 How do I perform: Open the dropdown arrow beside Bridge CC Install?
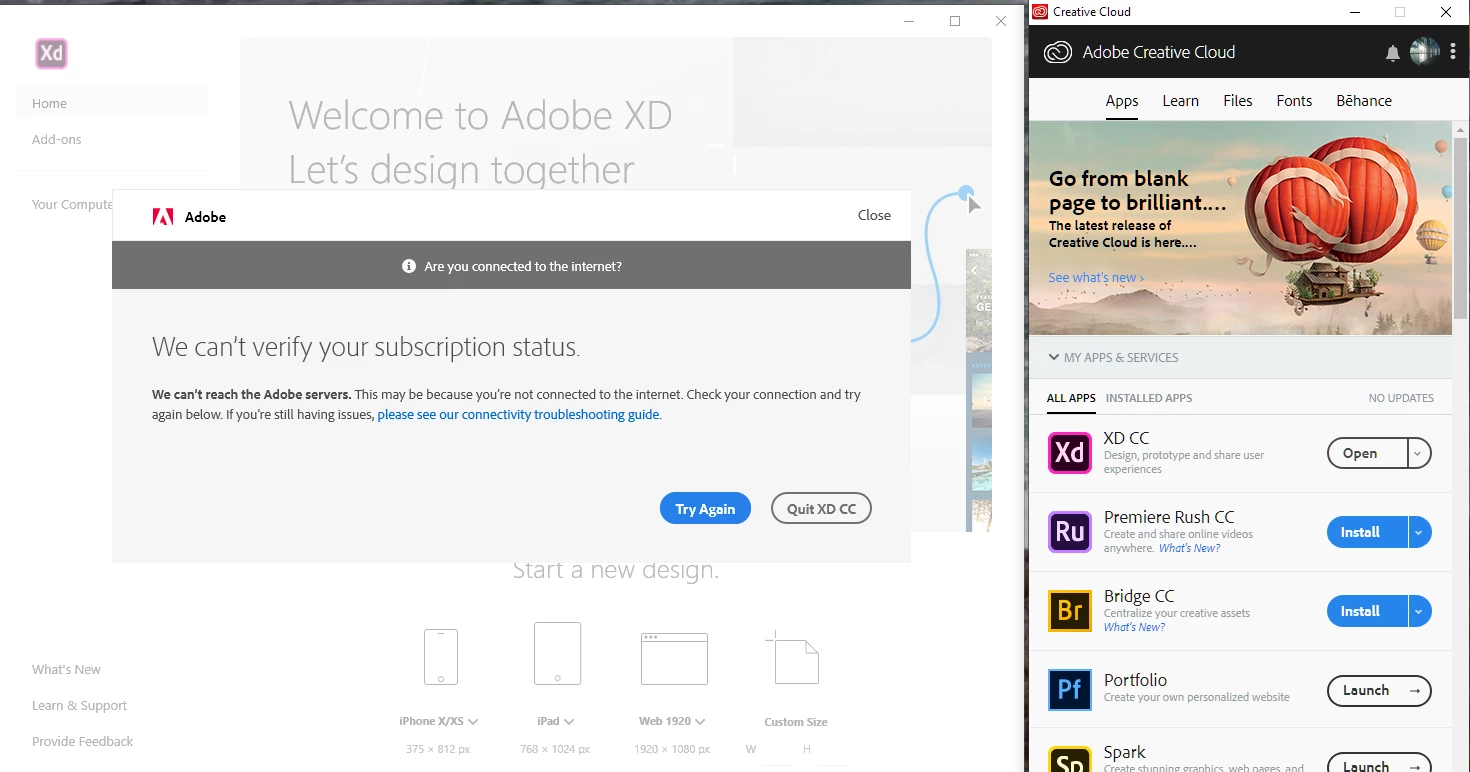pos(1418,611)
